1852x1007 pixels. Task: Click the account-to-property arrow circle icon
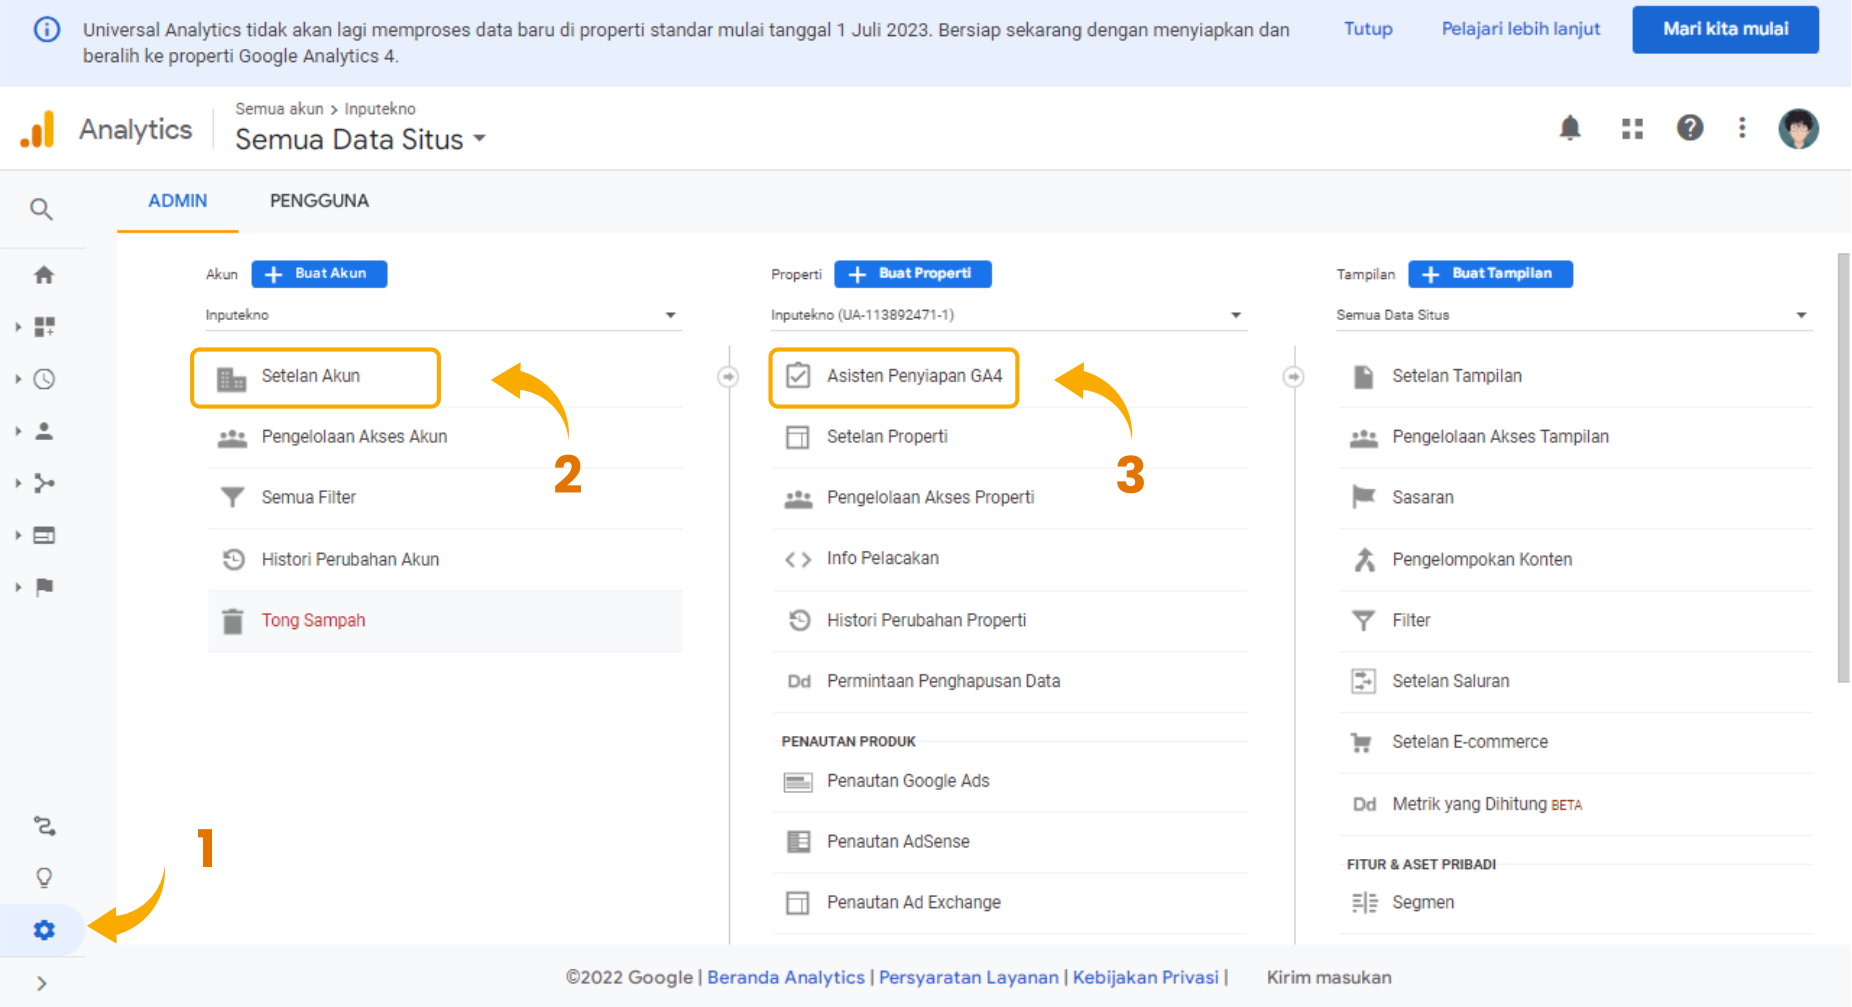728,376
